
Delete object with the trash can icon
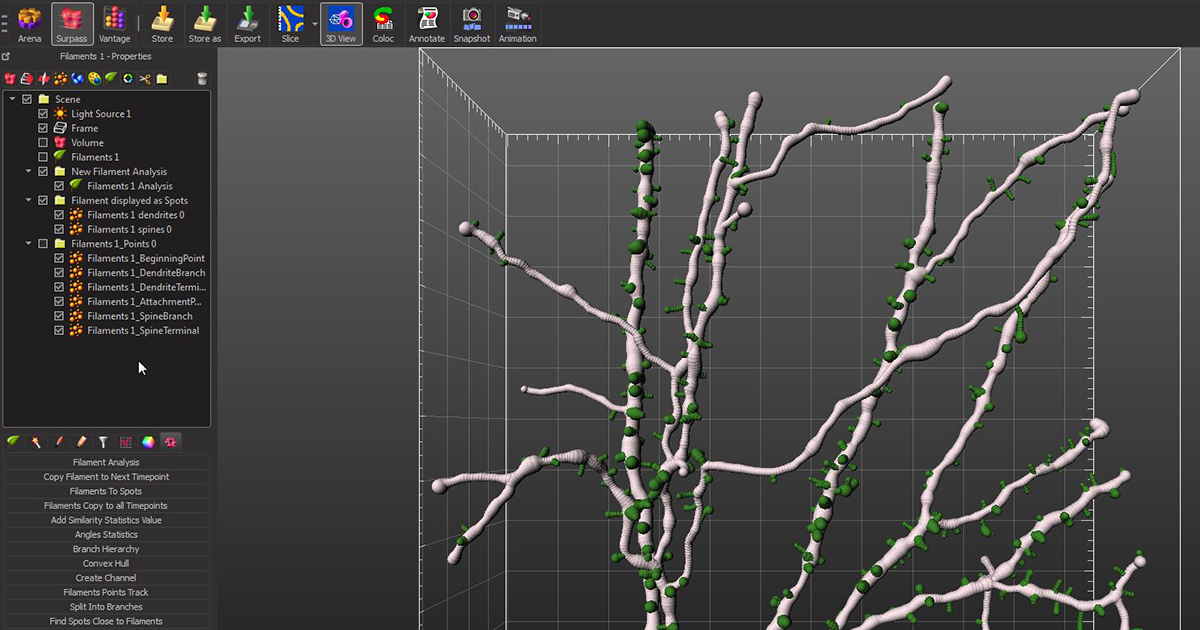pyautogui.click(x=202, y=78)
